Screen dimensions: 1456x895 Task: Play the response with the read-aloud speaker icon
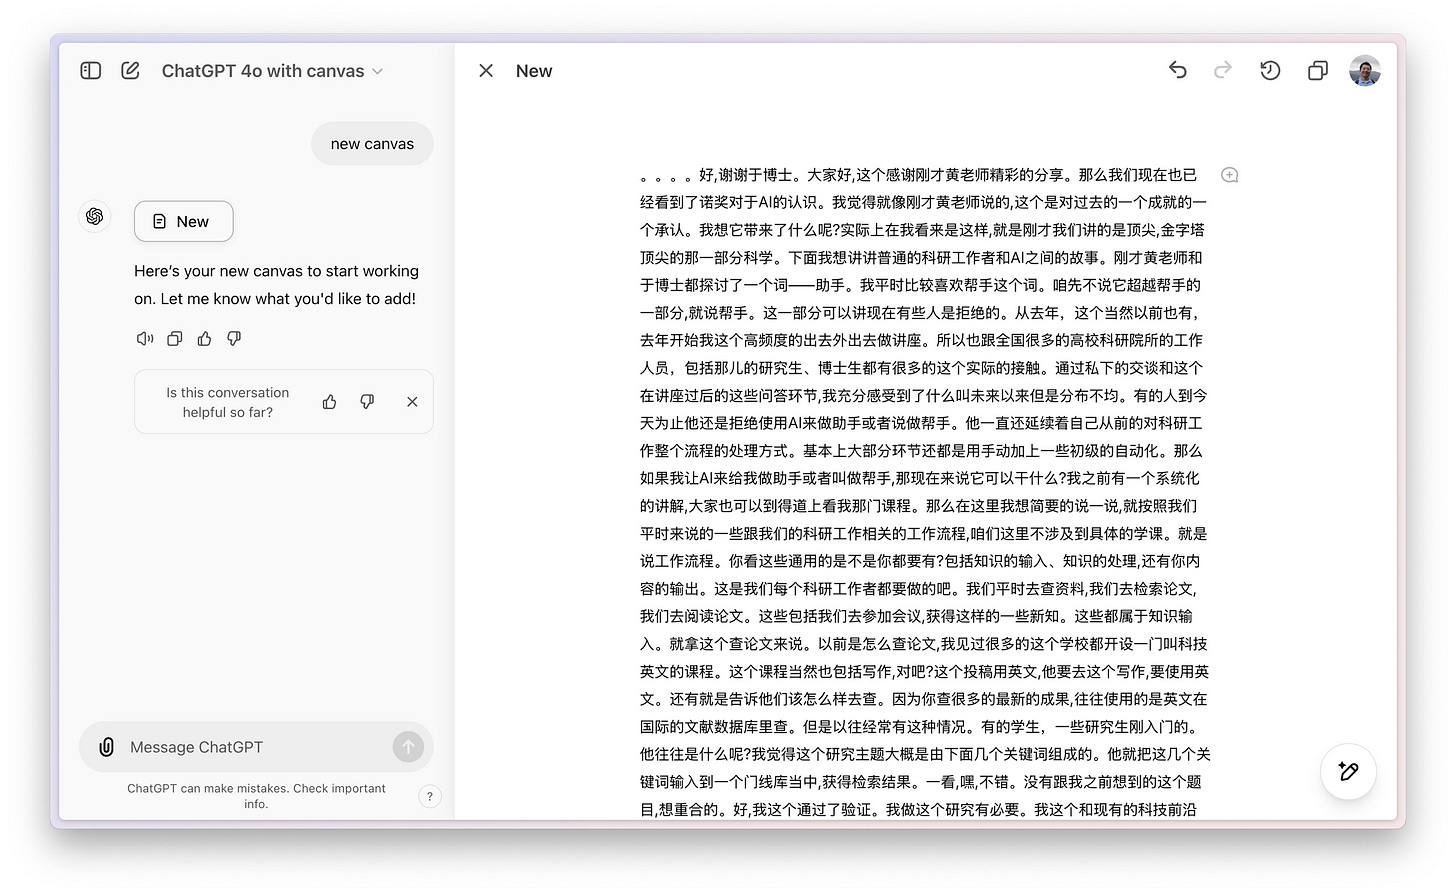pyautogui.click(x=145, y=339)
